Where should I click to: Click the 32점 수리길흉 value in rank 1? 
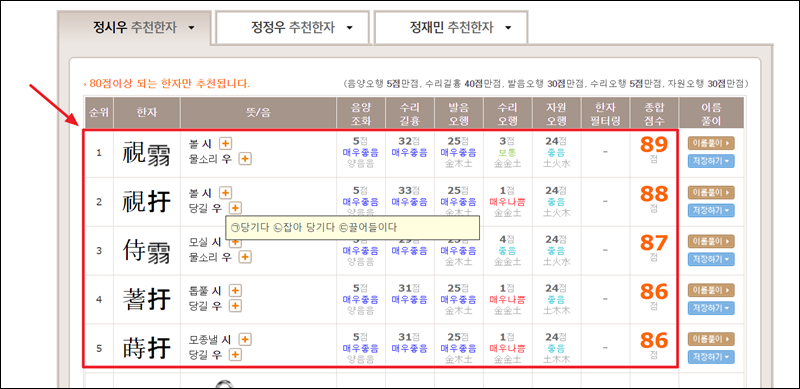[x=409, y=141]
